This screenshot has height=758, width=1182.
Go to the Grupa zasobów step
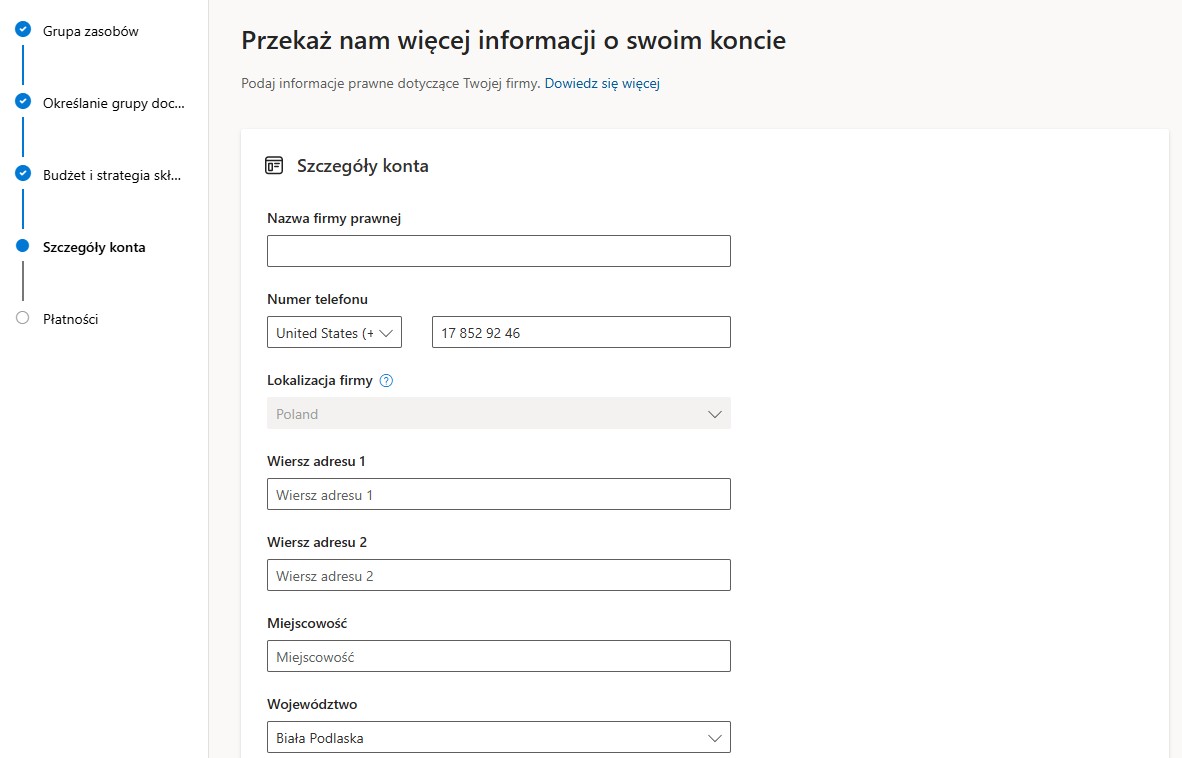point(90,31)
